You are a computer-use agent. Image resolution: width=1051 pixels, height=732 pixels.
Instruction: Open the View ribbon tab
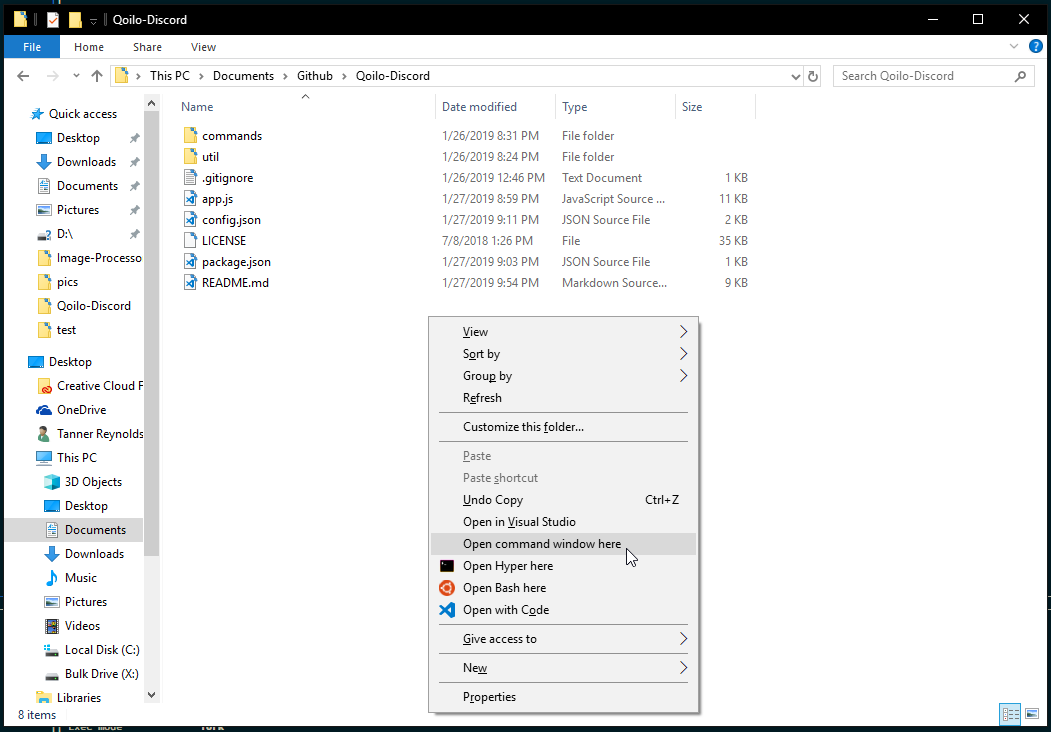pyautogui.click(x=203, y=47)
